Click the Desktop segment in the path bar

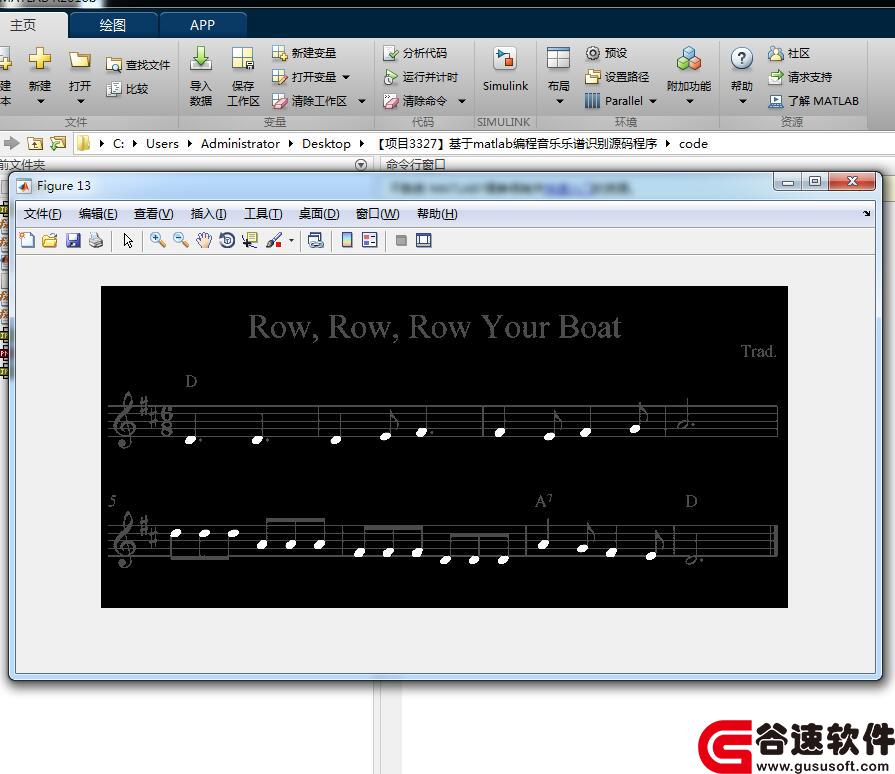(326, 144)
